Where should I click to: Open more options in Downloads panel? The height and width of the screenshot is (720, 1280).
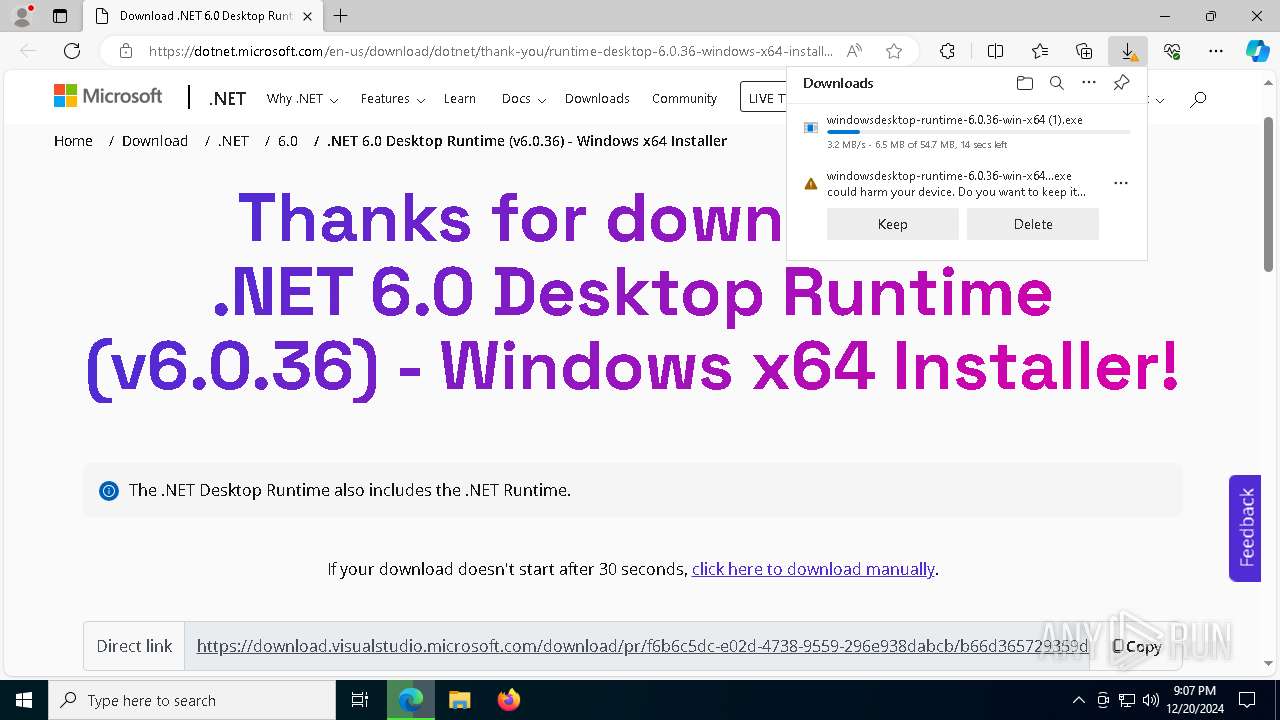tap(1089, 83)
